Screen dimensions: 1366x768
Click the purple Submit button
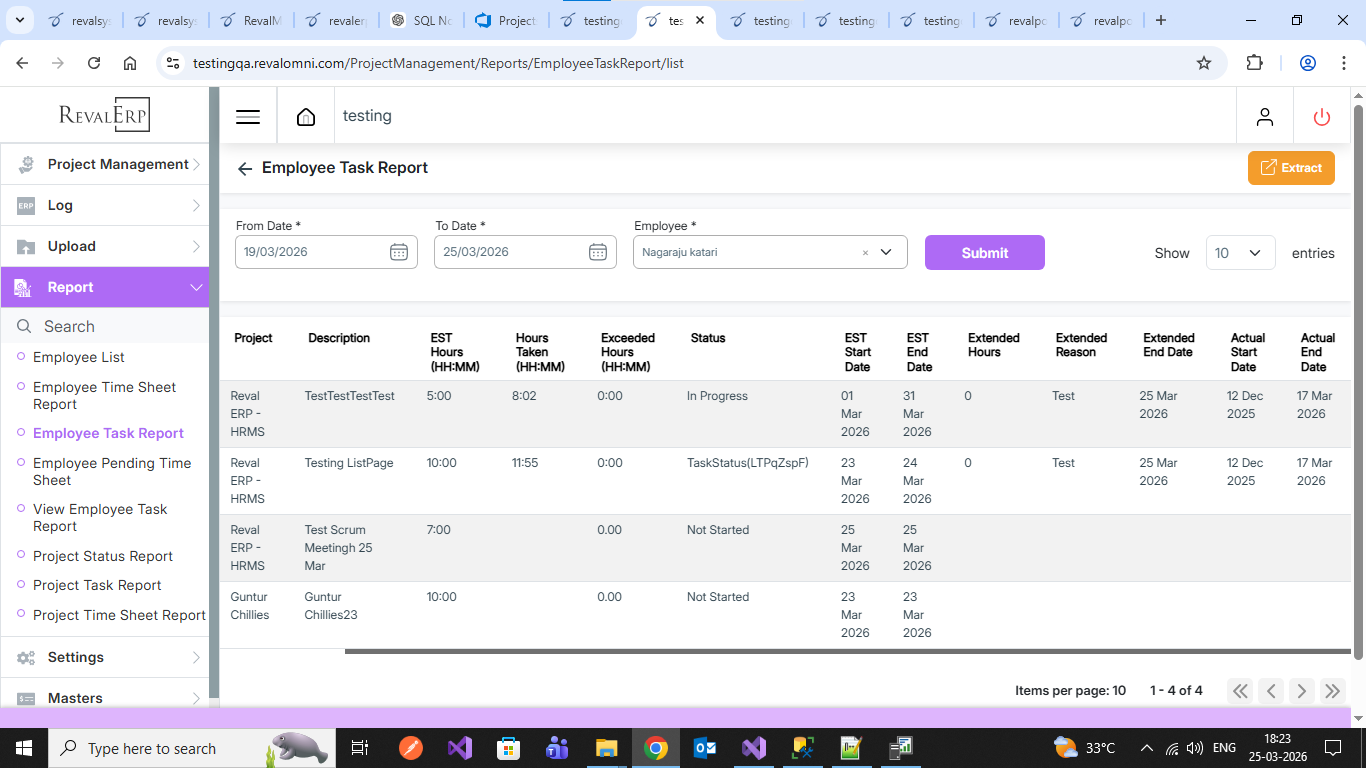984,253
